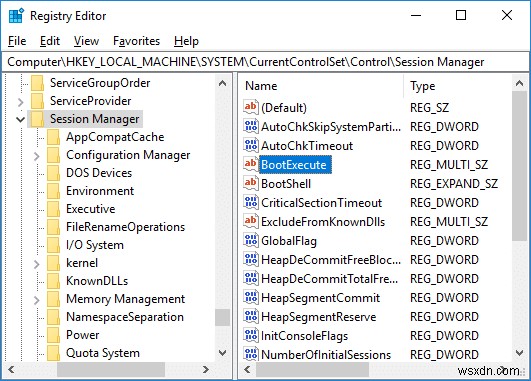Open the Help menu
The image size is (531, 381).
click(186, 41)
